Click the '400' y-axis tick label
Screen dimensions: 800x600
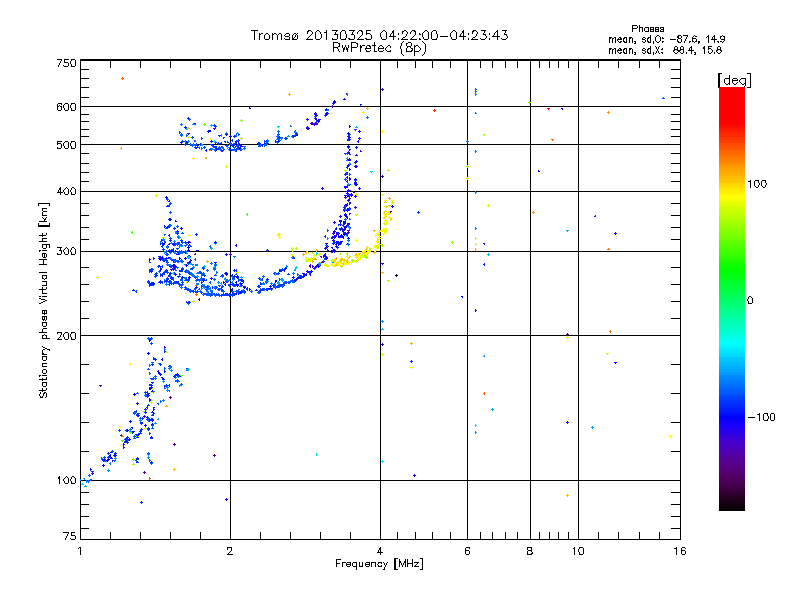click(x=66, y=191)
